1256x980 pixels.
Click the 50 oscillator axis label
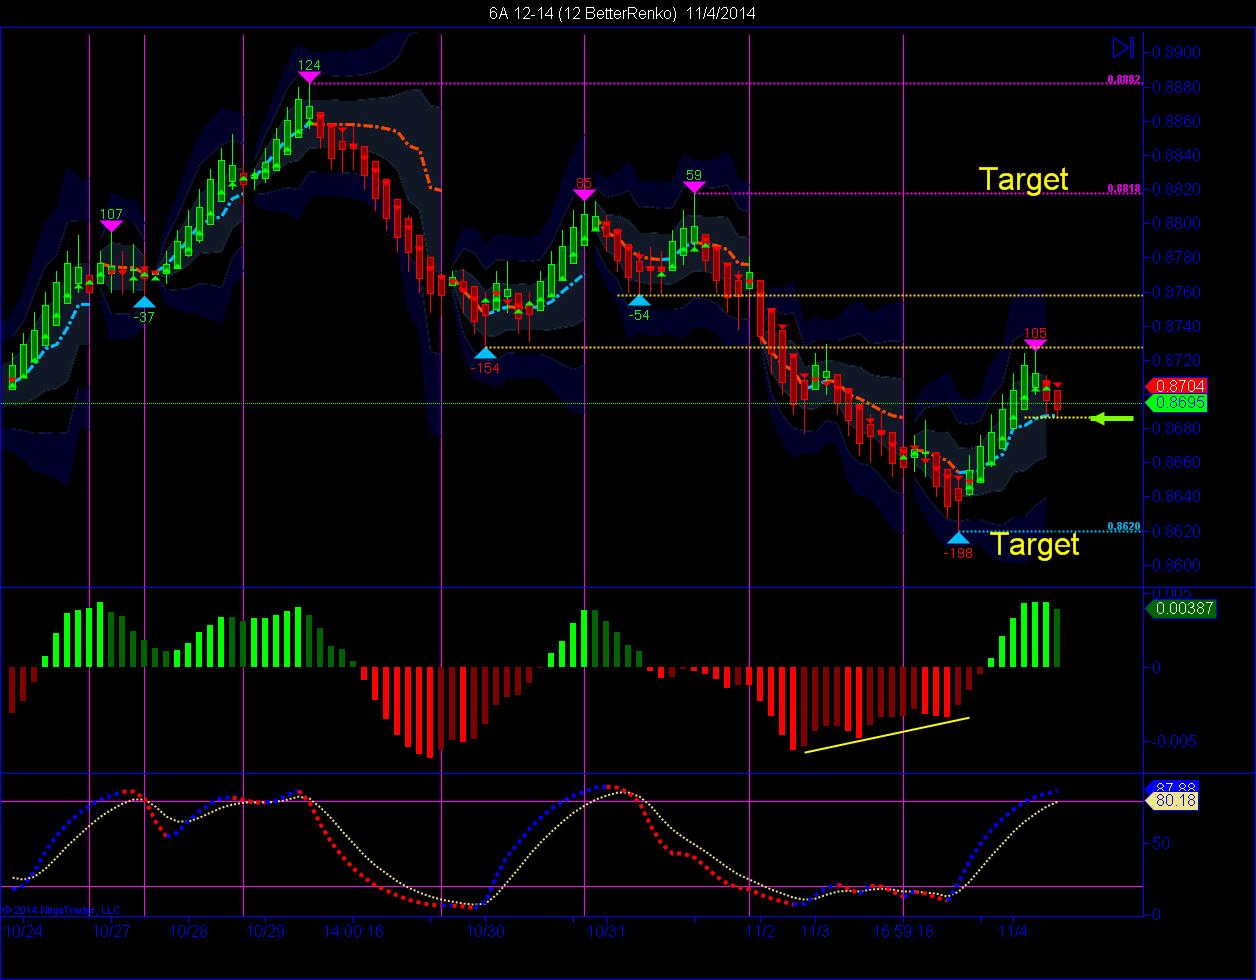[1162, 843]
